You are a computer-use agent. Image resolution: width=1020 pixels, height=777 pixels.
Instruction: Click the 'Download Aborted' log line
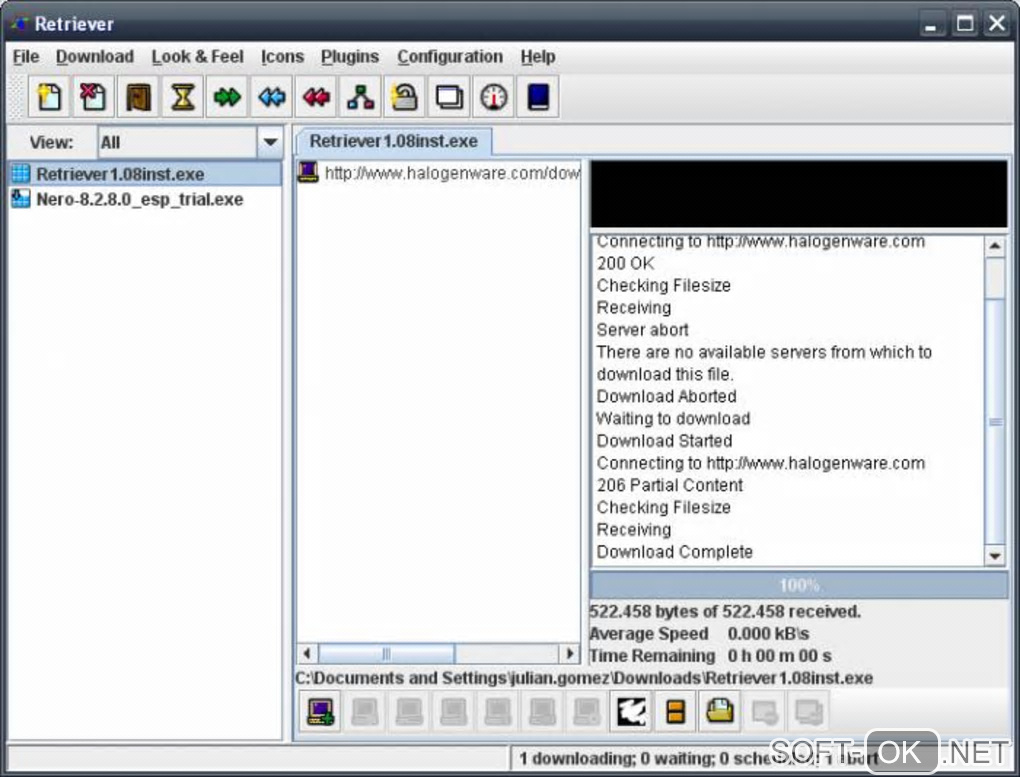[x=666, y=396]
